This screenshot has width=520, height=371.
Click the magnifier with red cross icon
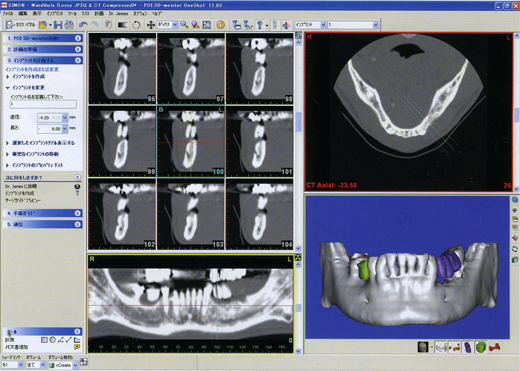pos(195,25)
